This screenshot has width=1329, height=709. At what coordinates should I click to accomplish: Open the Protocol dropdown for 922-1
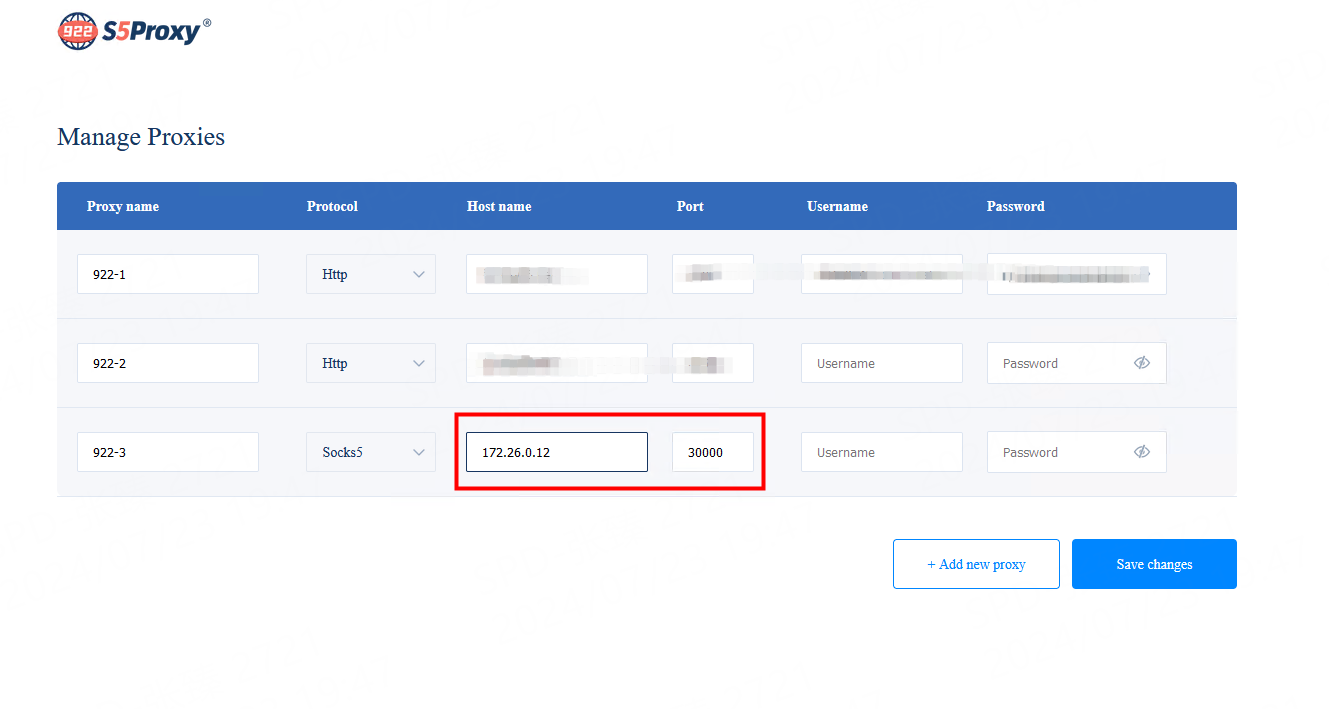[x=371, y=274]
